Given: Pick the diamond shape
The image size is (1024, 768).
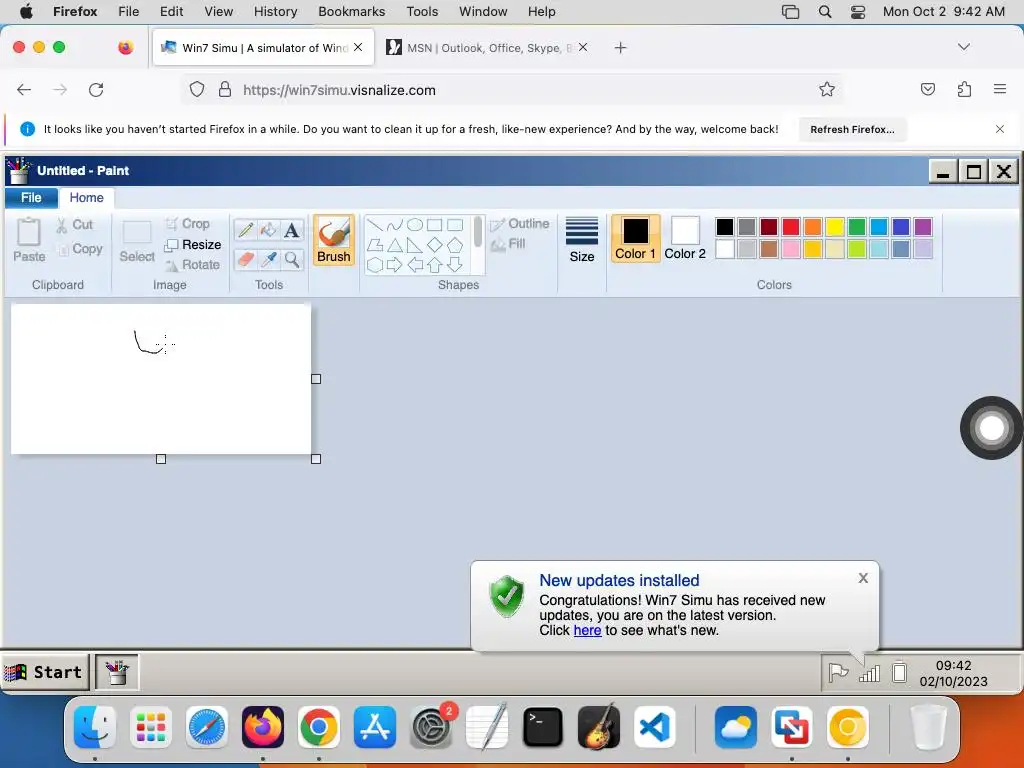Looking at the screenshot, I should click(x=435, y=246).
